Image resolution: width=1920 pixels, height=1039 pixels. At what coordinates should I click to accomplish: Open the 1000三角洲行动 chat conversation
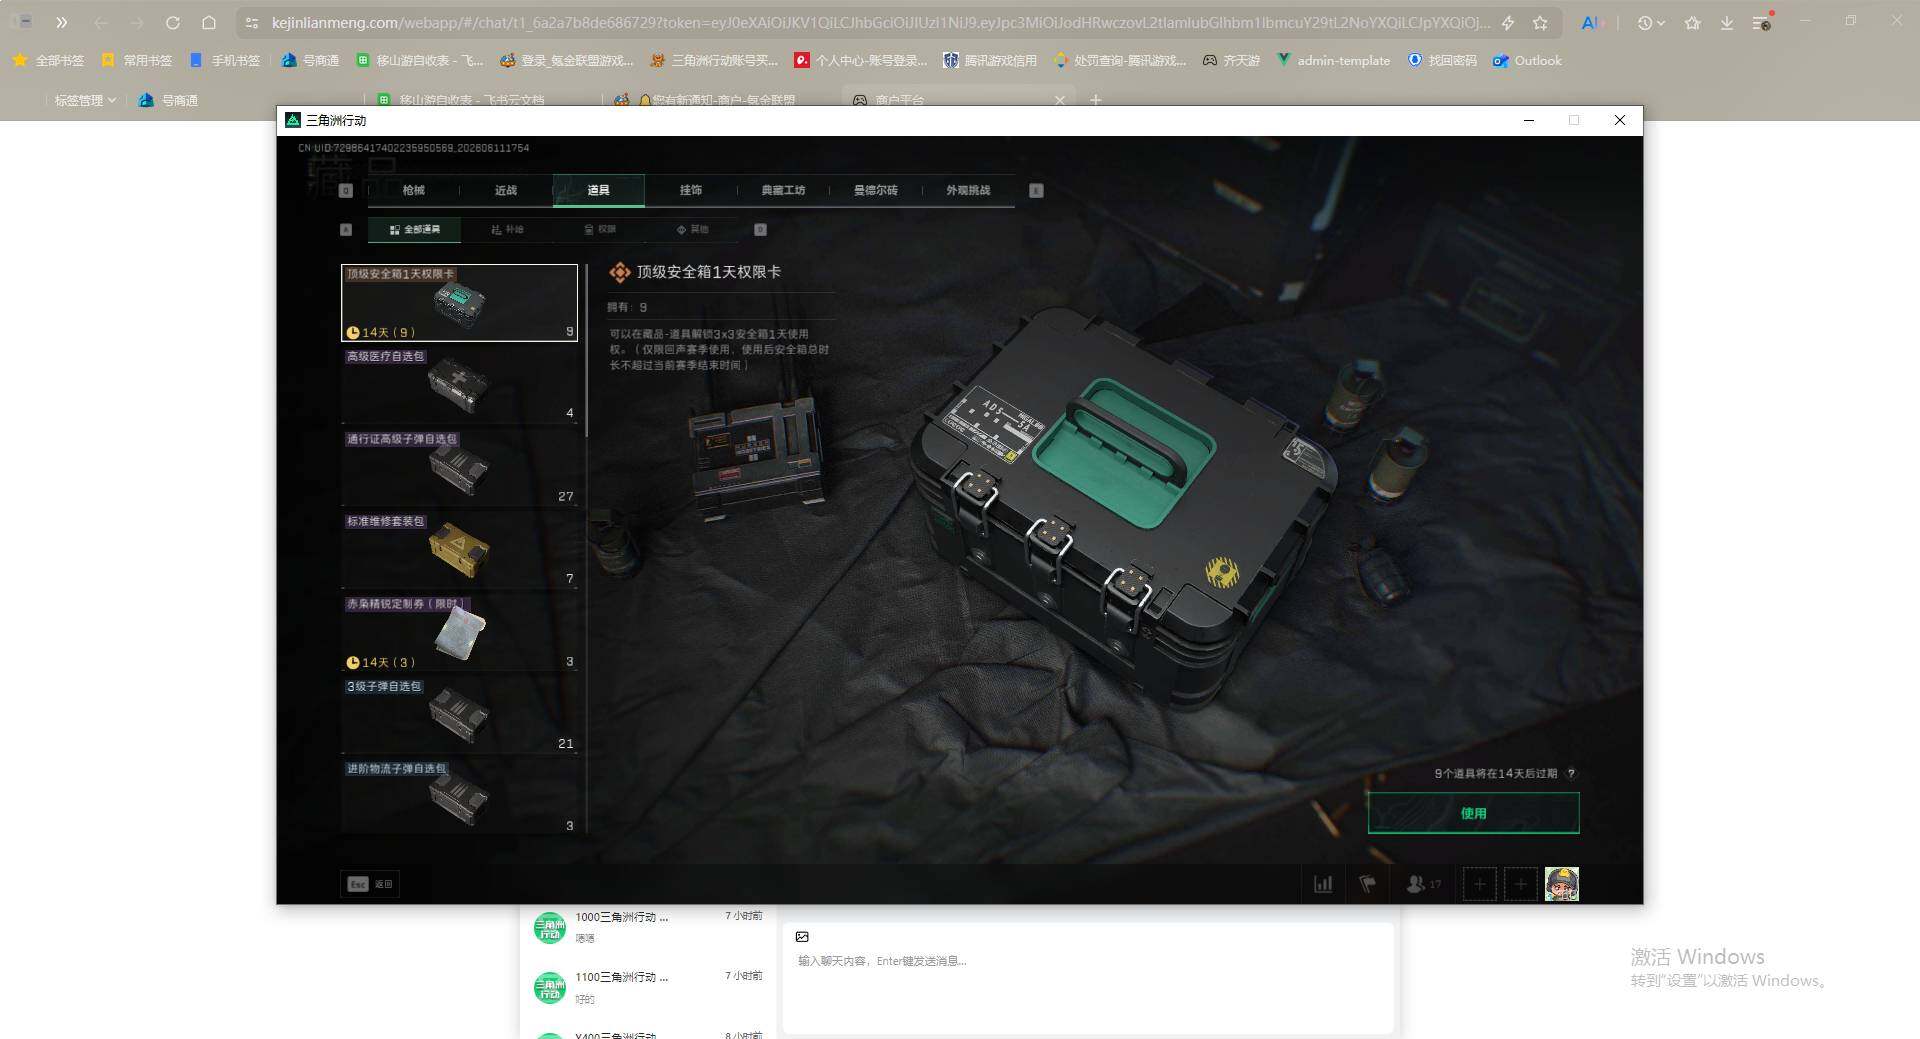[x=648, y=927]
